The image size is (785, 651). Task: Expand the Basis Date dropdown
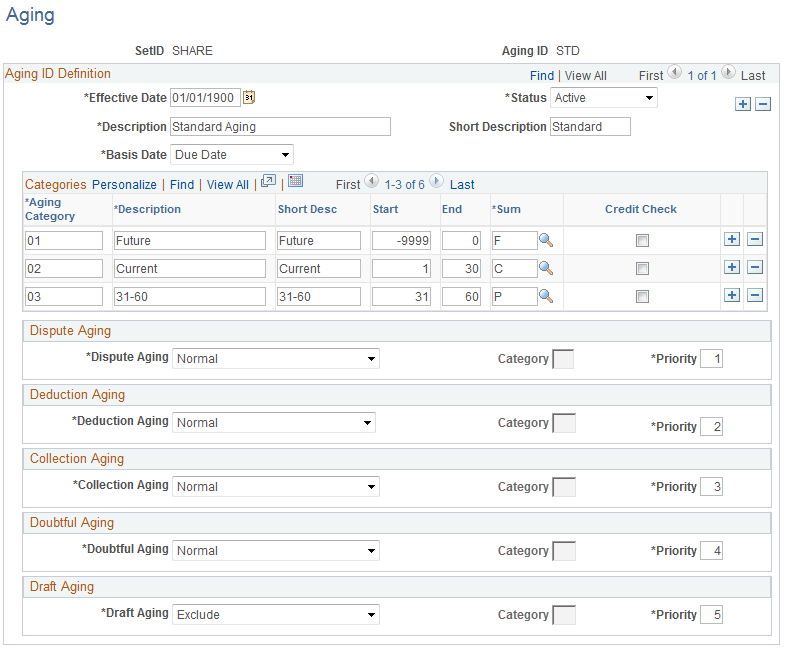click(232, 155)
